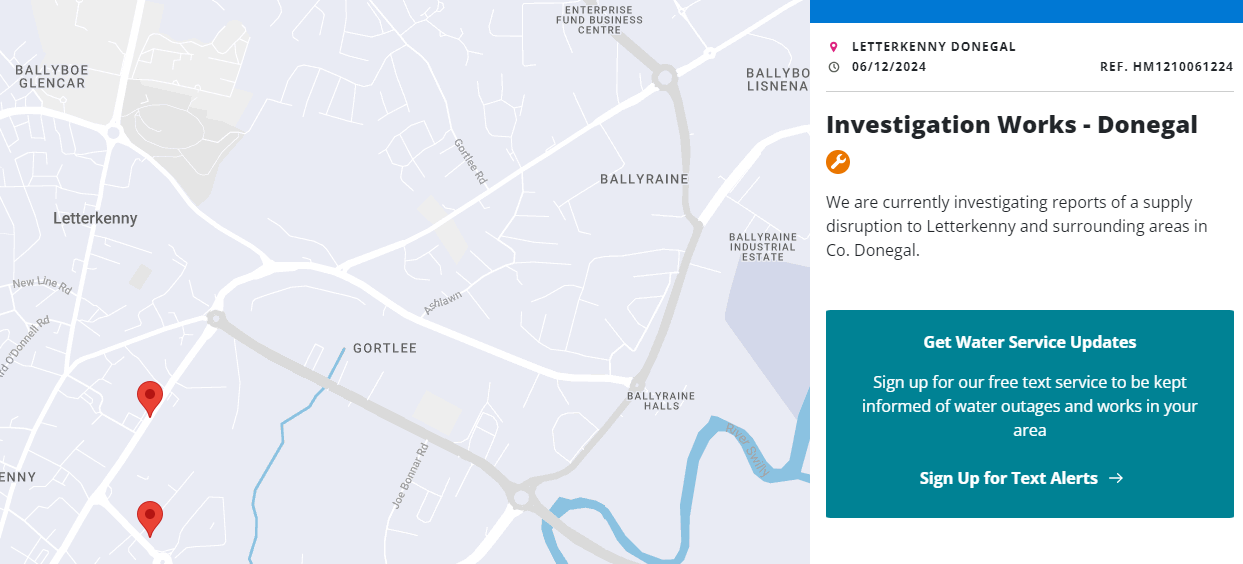Click the Ballyraine Halls map label
The height and width of the screenshot is (564, 1243).
pyautogui.click(x=660, y=401)
